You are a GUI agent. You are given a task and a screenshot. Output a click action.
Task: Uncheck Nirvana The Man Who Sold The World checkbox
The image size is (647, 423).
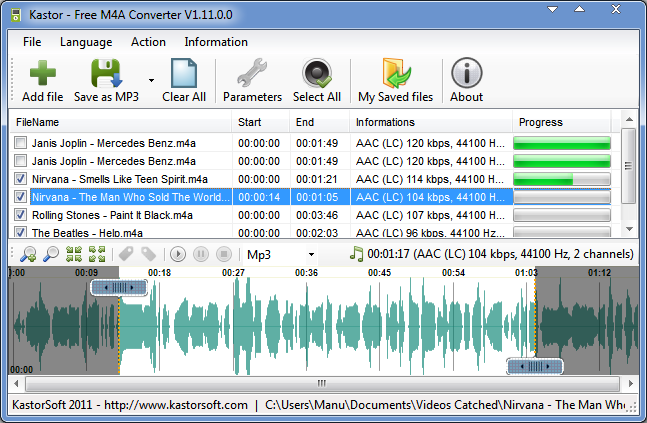click(x=20, y=196)
